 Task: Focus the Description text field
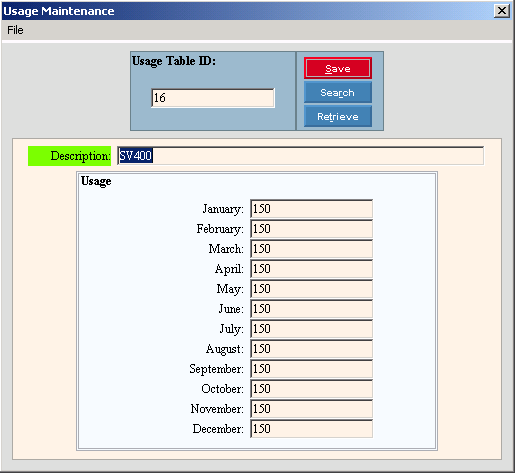click(300, 156)
